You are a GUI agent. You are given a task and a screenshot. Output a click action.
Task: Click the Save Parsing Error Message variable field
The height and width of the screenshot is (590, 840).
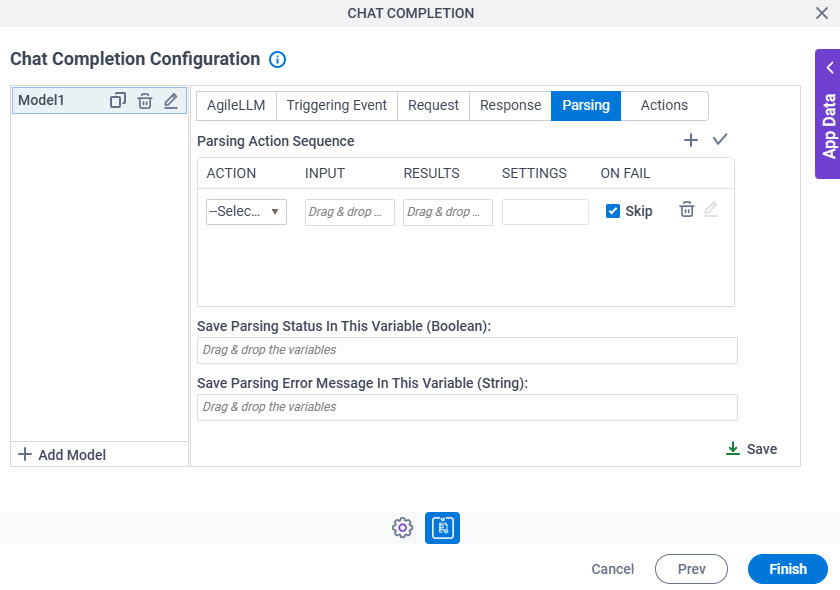[x=467, y=407]
